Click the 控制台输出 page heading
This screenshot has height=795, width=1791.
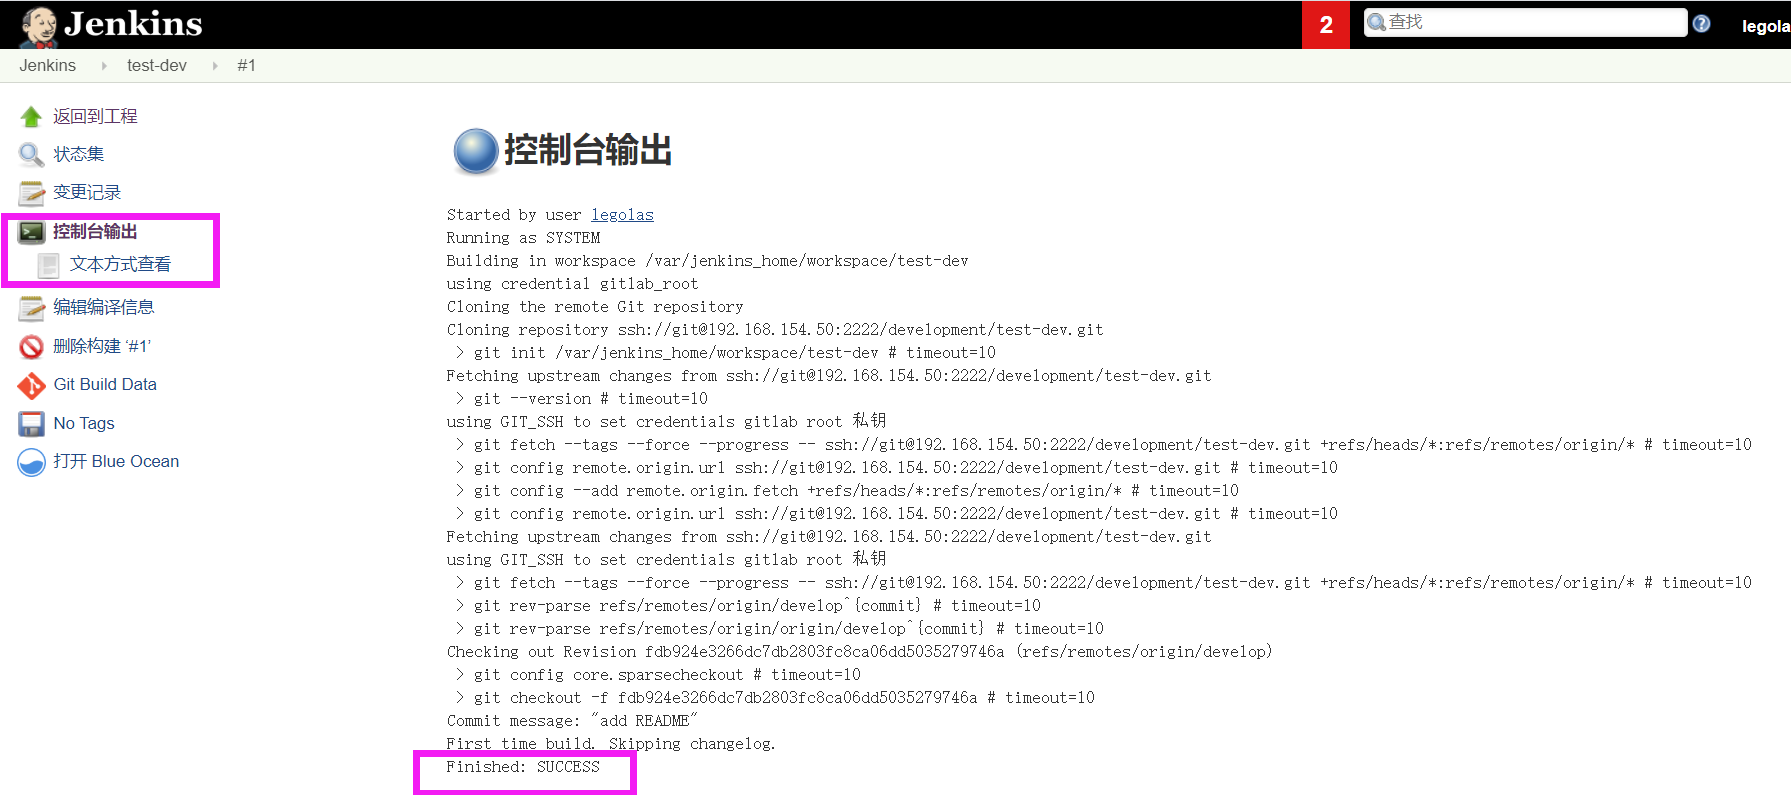pos(588,150)
